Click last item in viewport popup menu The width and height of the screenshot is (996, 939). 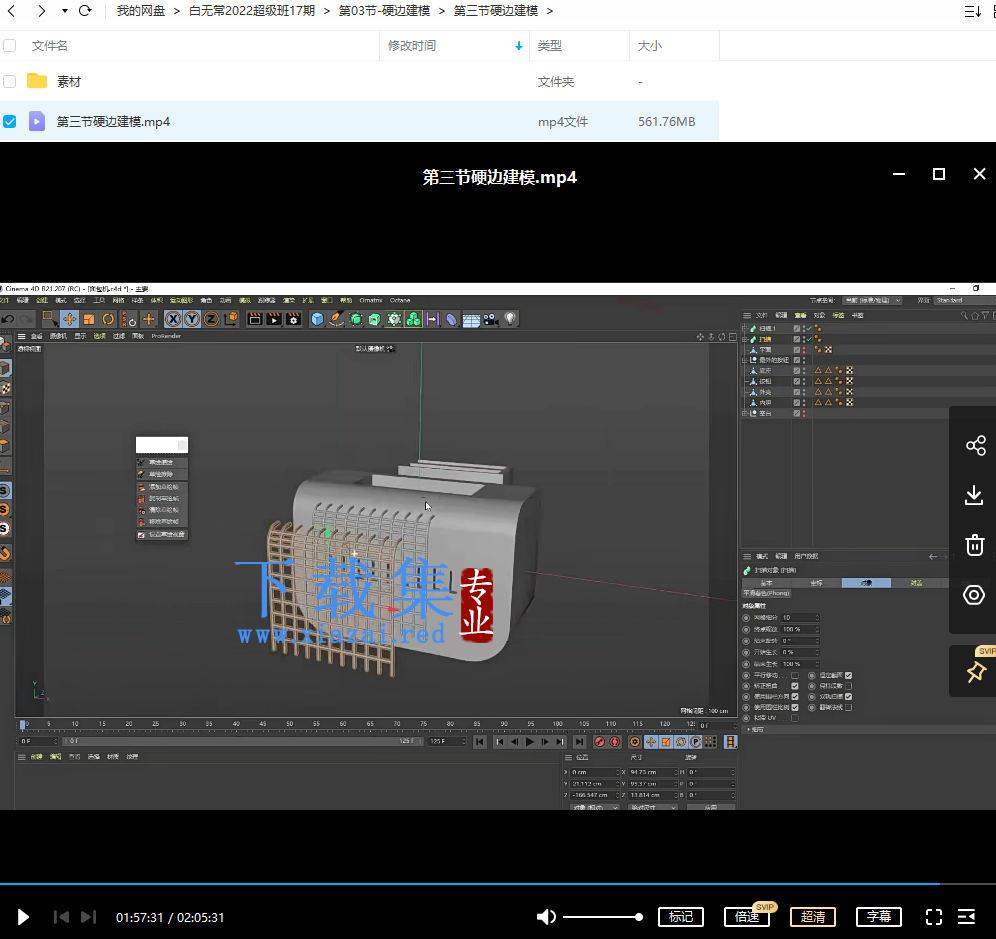click(162, 534)
